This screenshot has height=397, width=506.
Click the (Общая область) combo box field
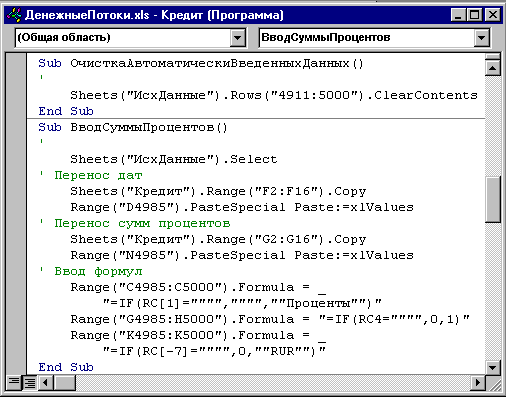(x=130, y=37)
